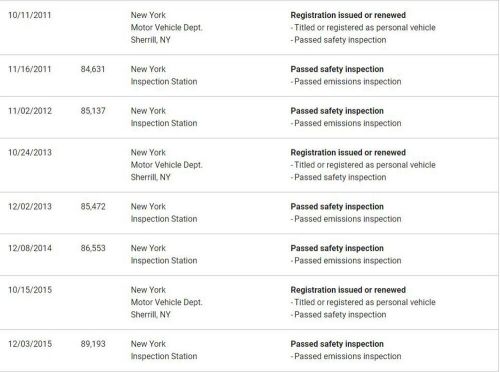500x372 pixels.
Task: Select the 86,553 odometer value
Action: [93, 248]
